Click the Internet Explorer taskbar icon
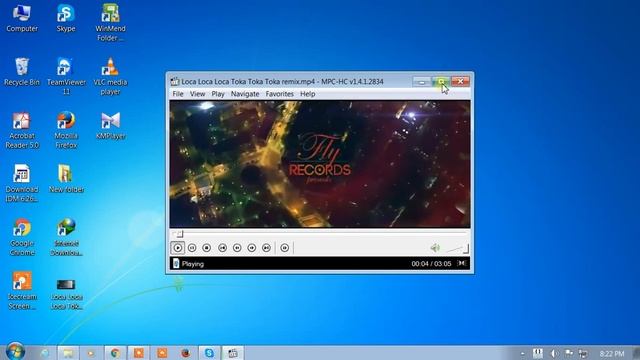 click(x=45, y=353)
